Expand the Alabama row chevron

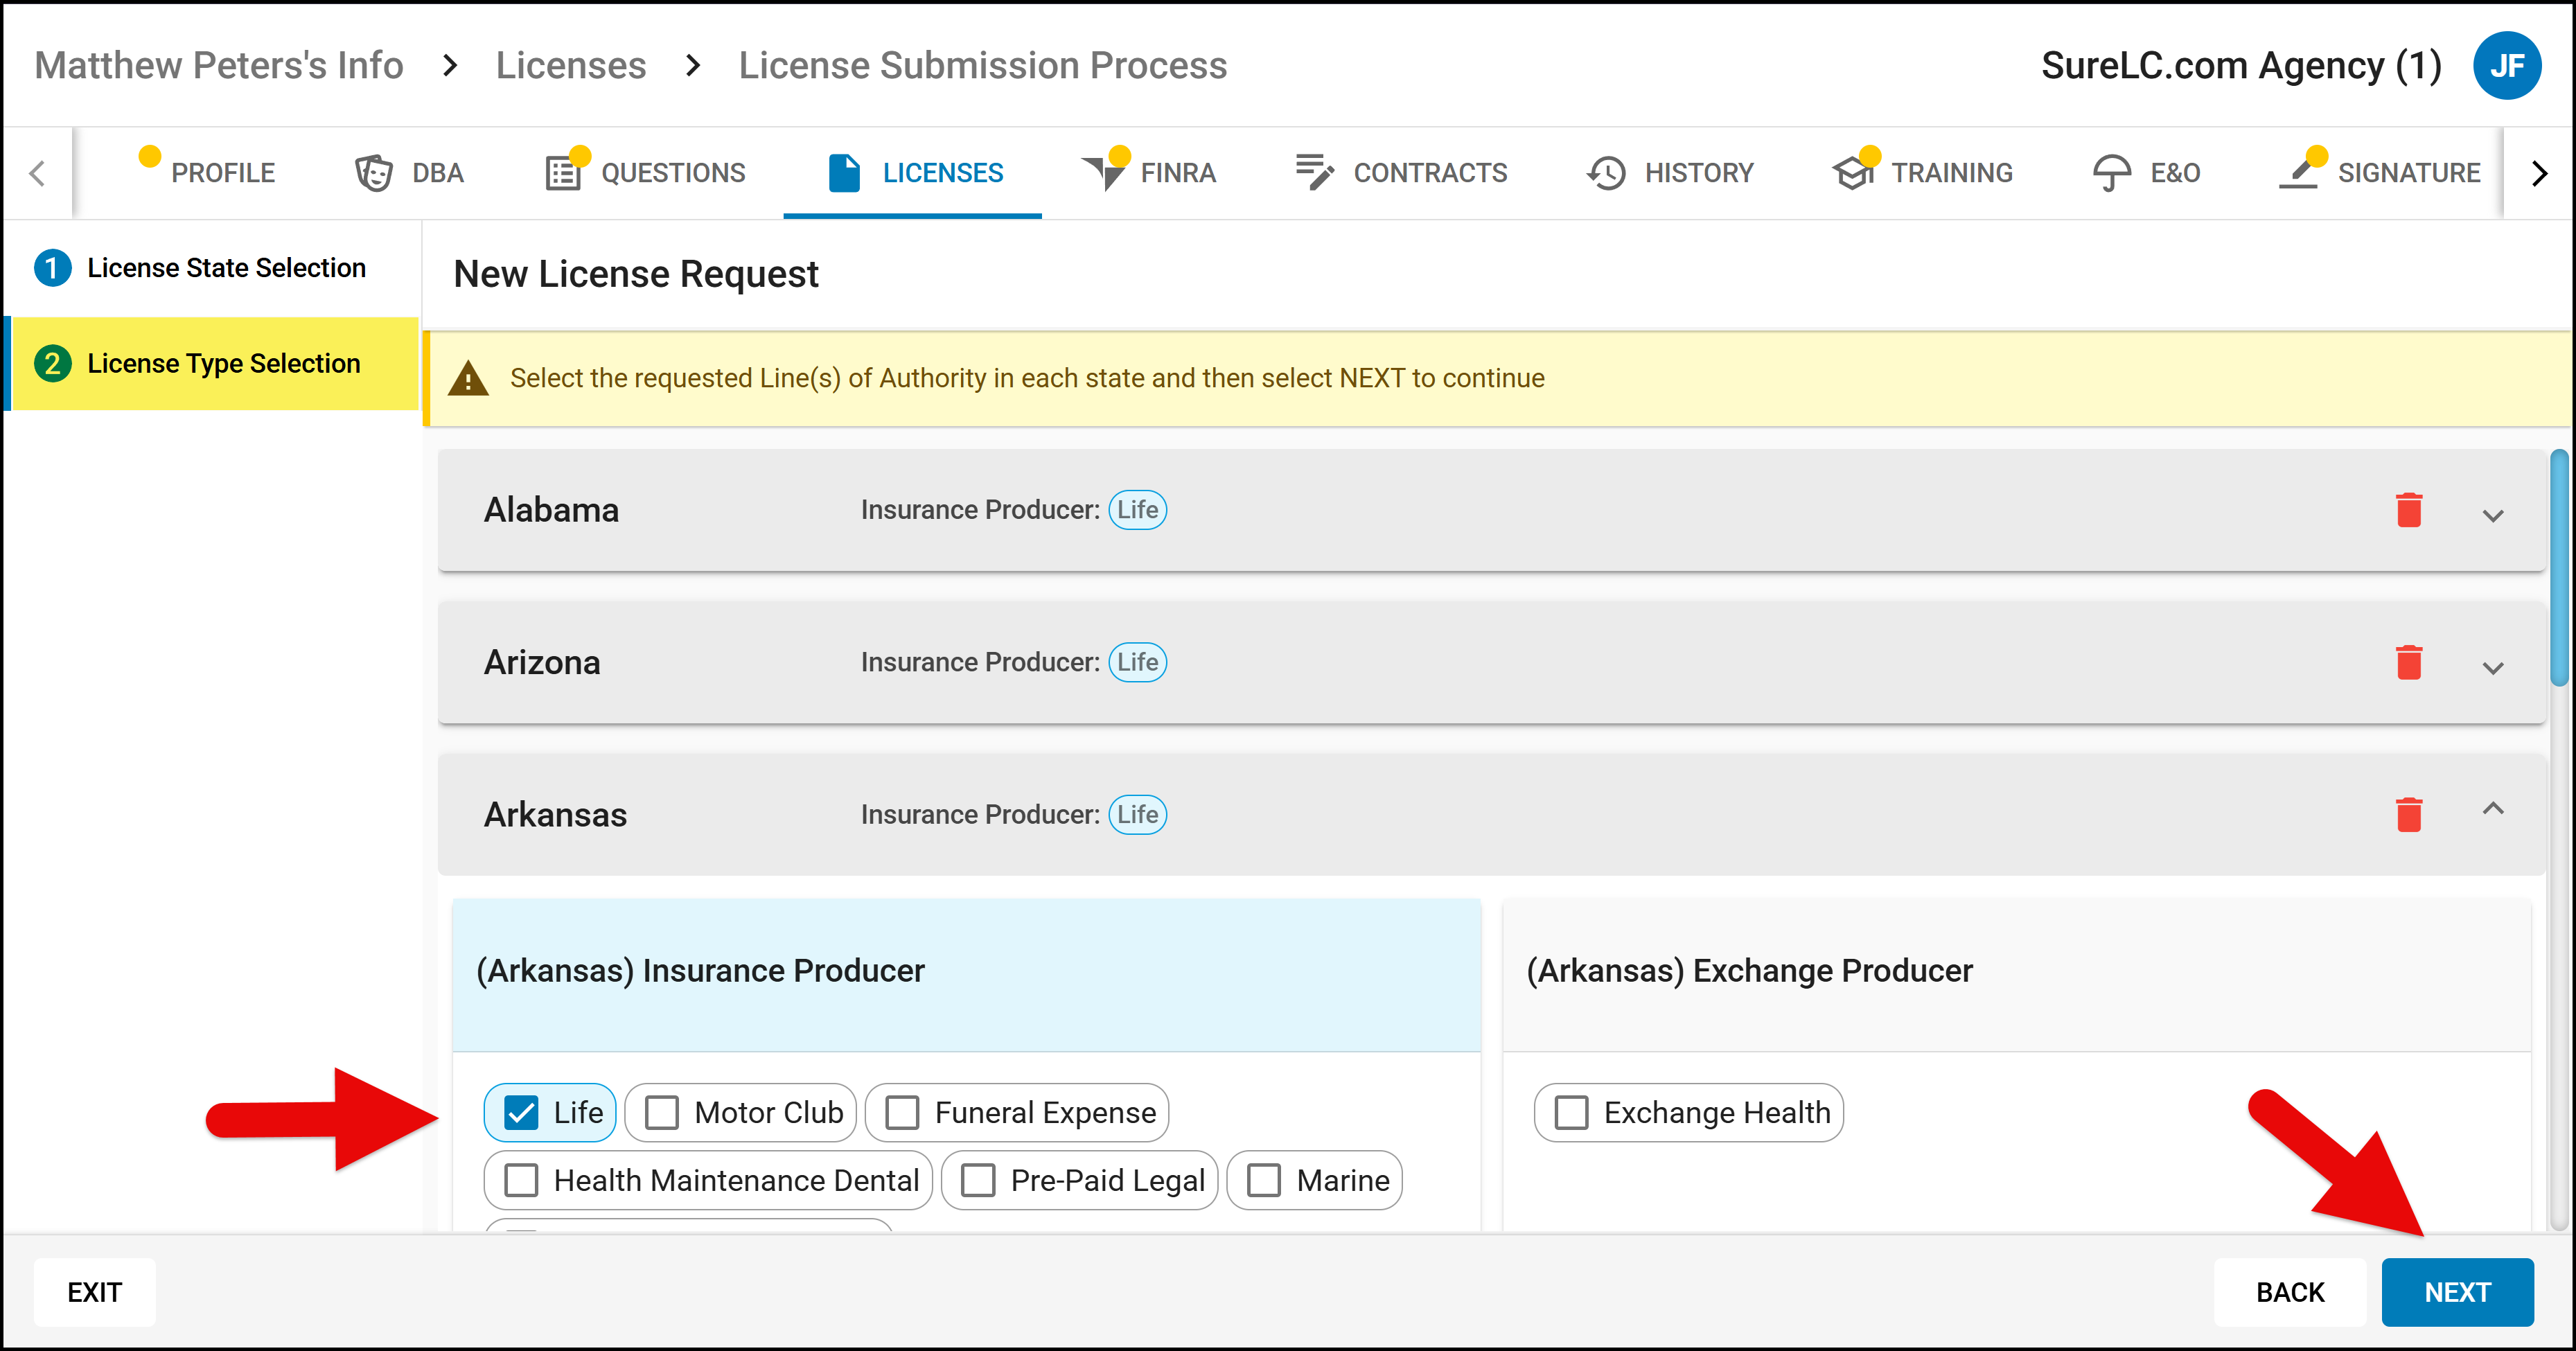[x=2493, y=516]
